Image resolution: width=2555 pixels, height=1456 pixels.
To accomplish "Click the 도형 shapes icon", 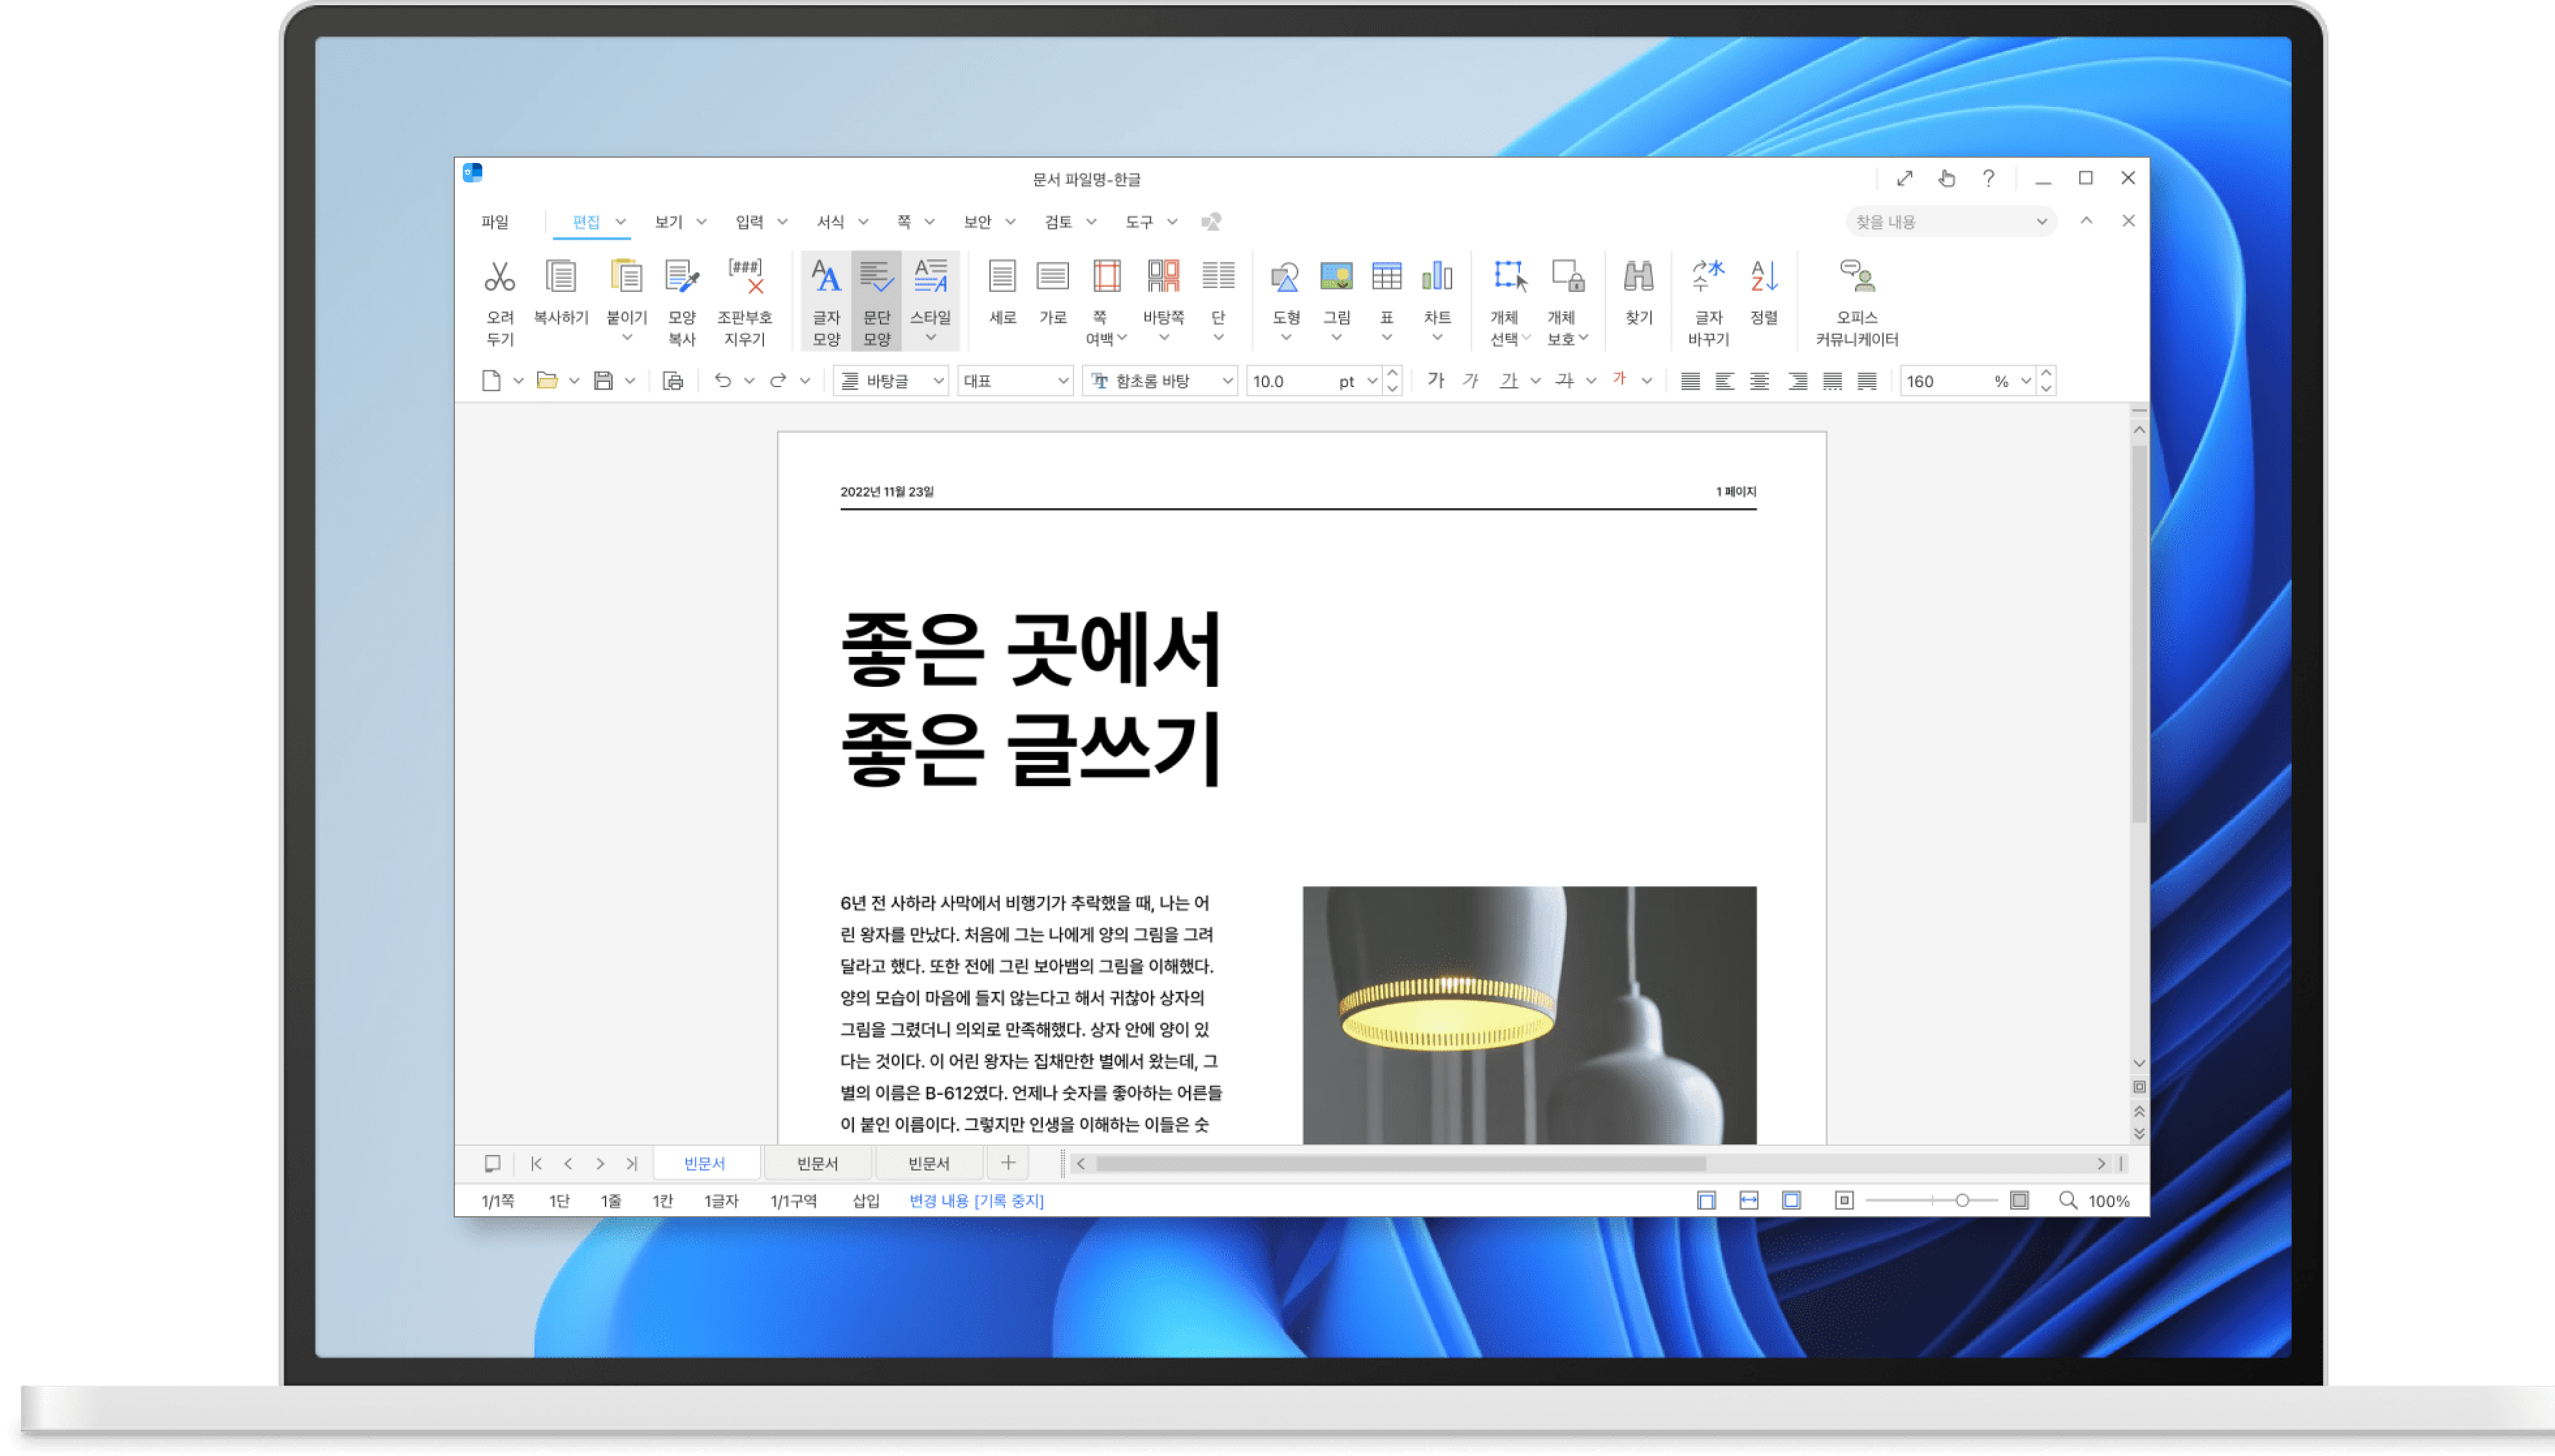I will (1285, 277).
